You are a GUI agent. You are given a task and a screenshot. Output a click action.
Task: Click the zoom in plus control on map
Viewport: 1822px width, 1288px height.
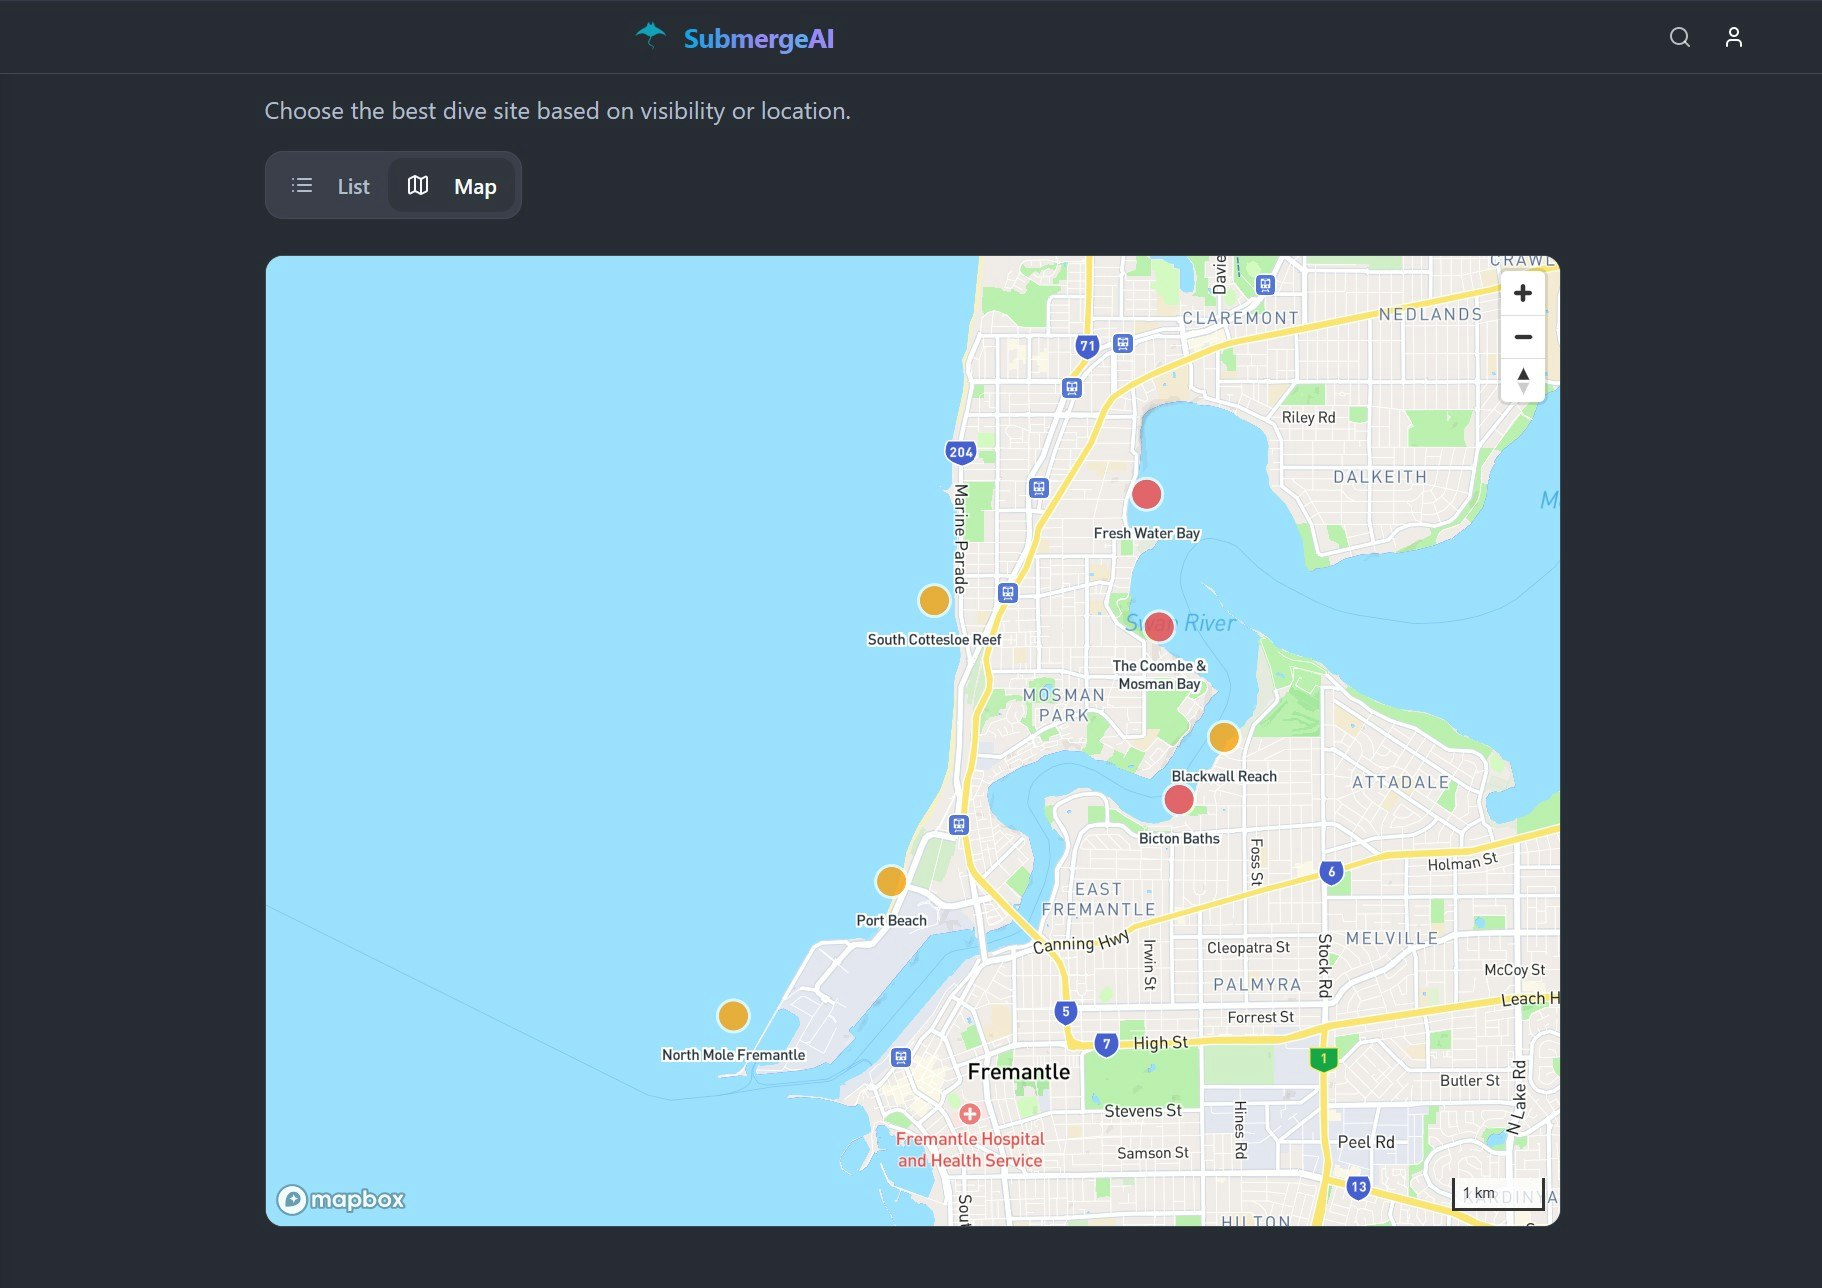click(1523, 292)
